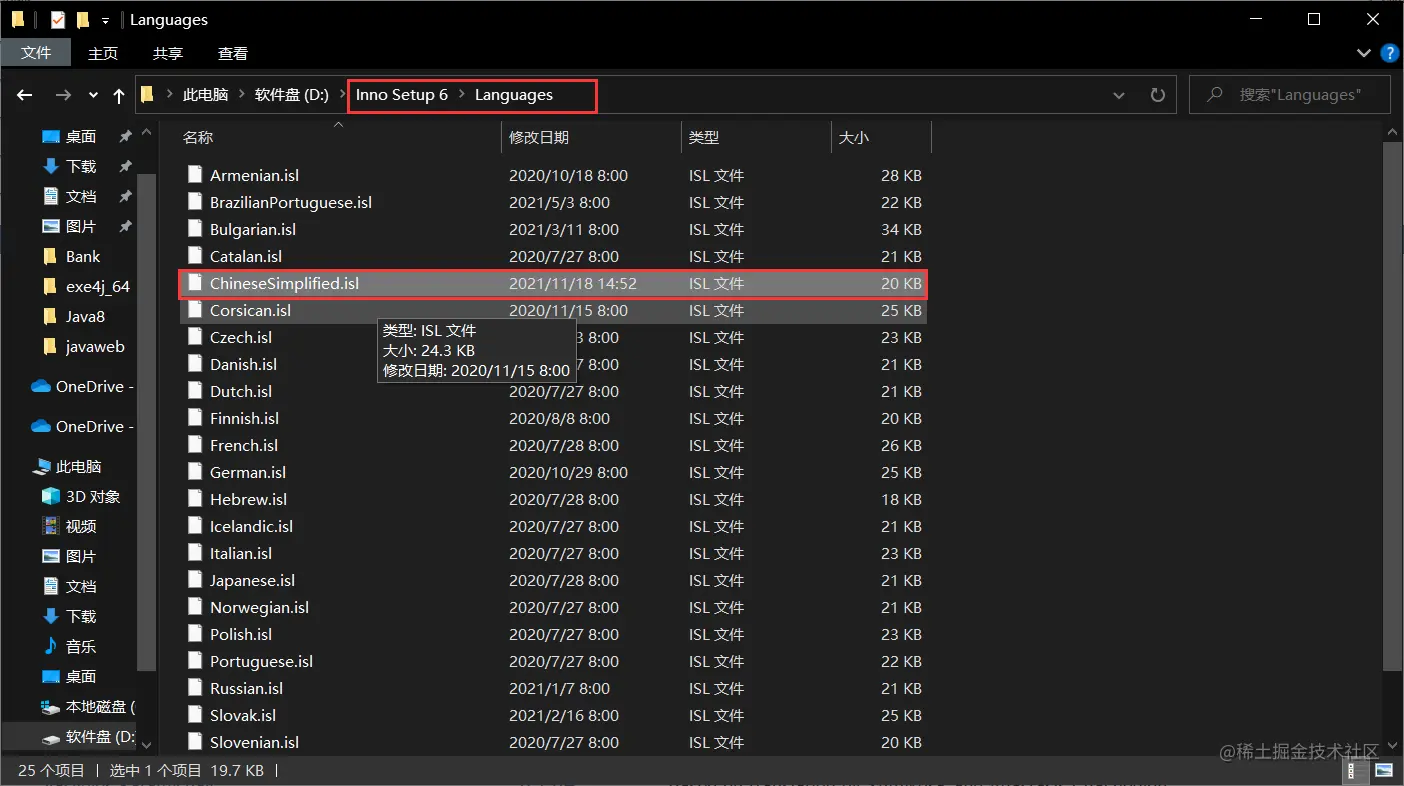Select 软件盘 (D:) drive in navigation pane
Screen dimensions: 1404x786
[x=100, y=737]
